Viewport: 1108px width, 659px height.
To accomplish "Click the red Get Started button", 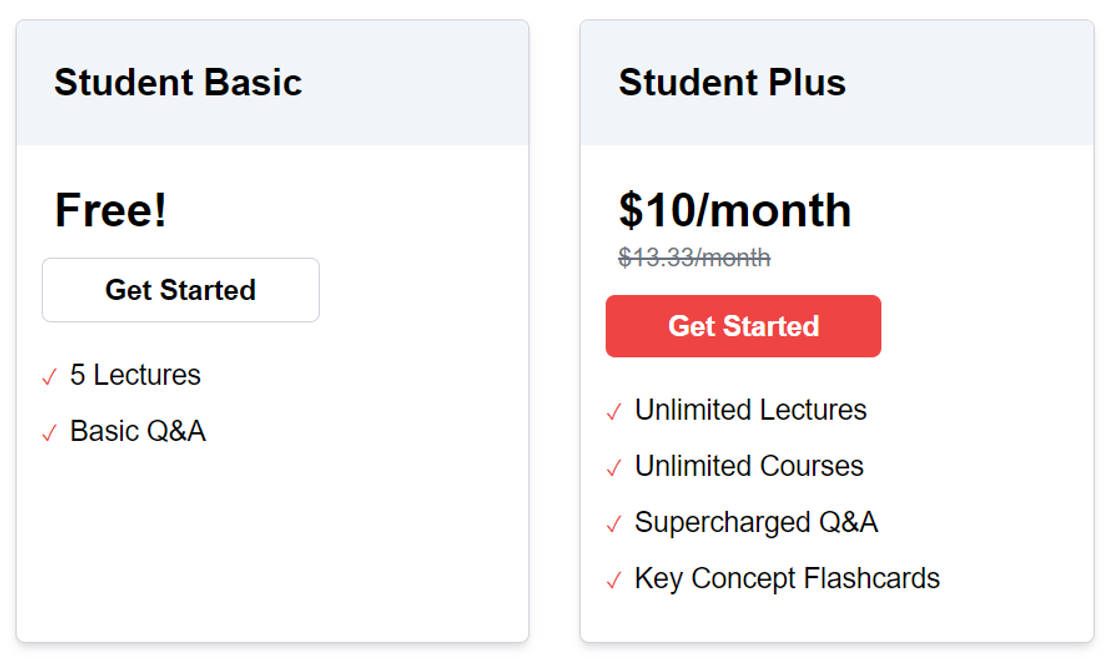I will click(x=743, y=326).
